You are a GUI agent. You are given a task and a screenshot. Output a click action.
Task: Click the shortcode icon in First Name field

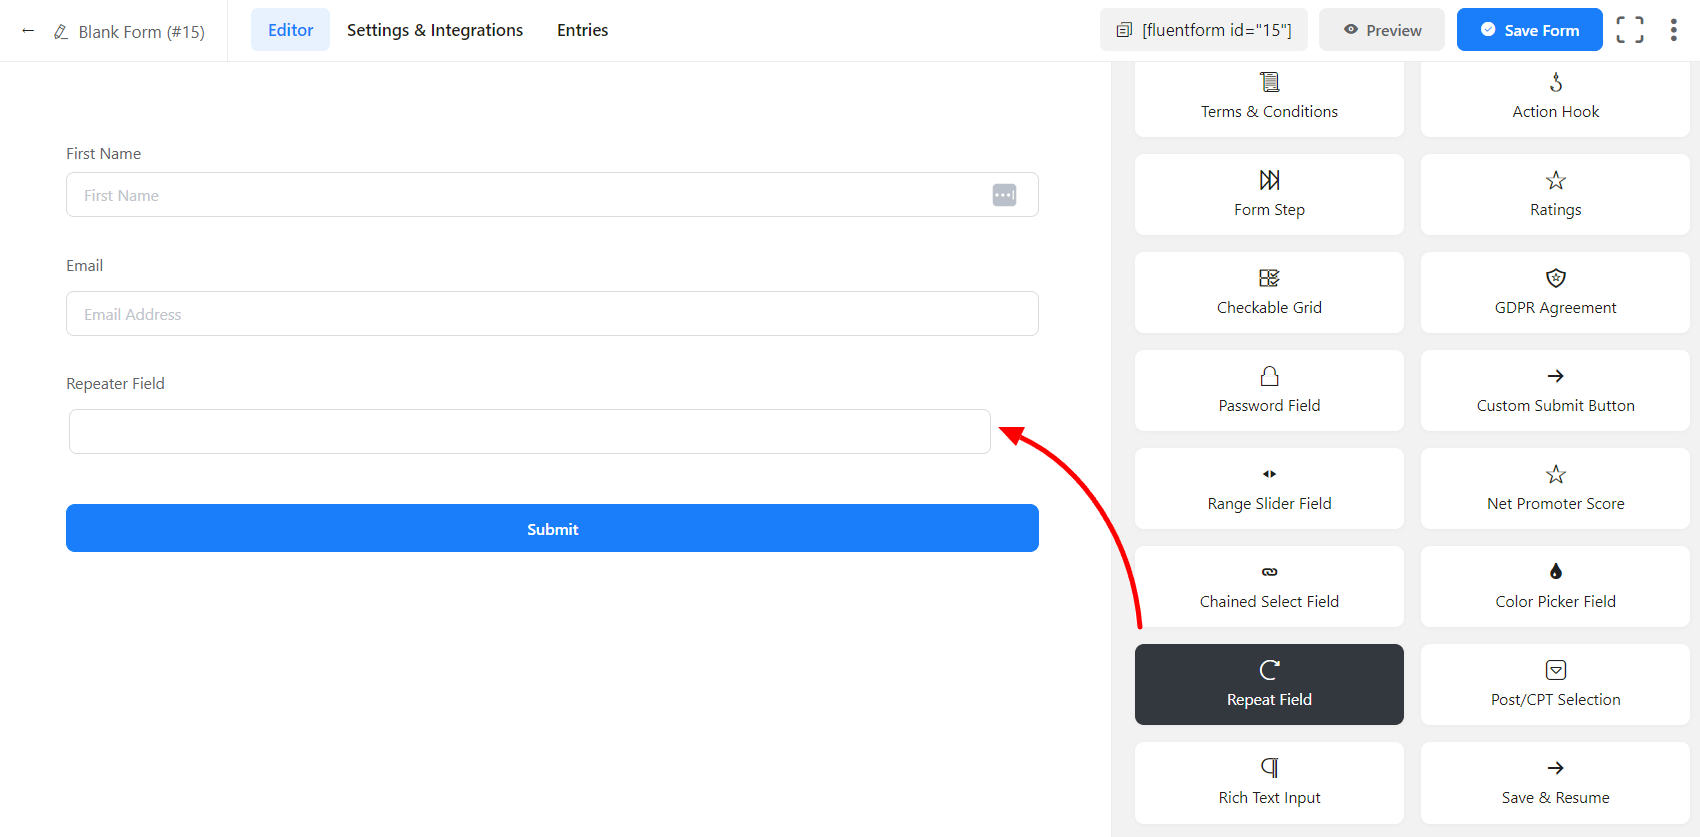tap(1004, 195)
